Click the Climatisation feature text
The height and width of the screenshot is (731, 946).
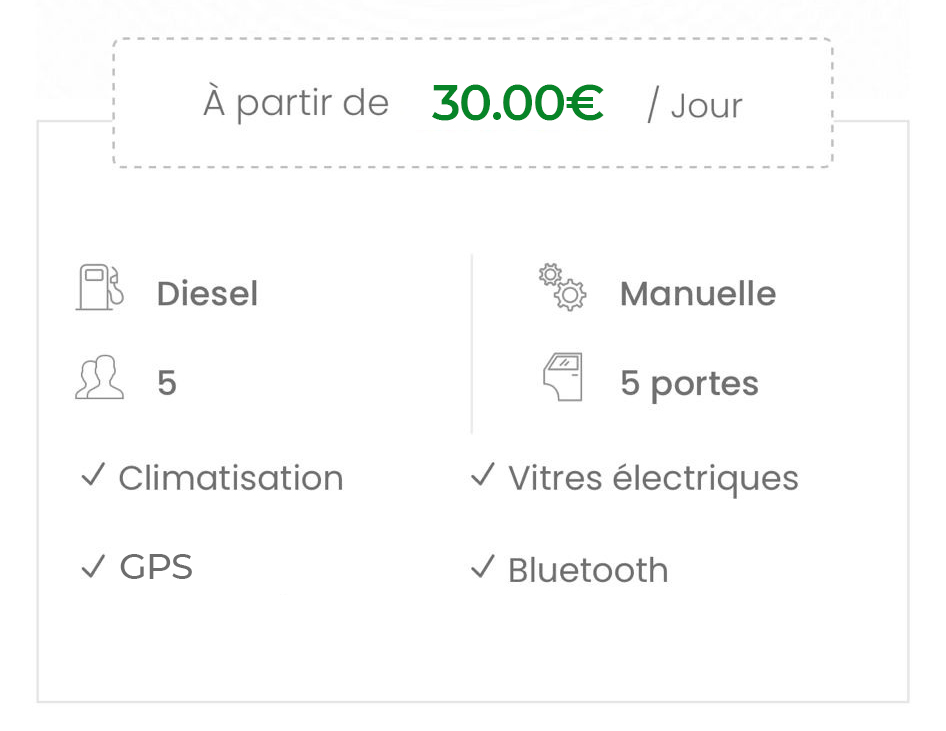[231, 478]
